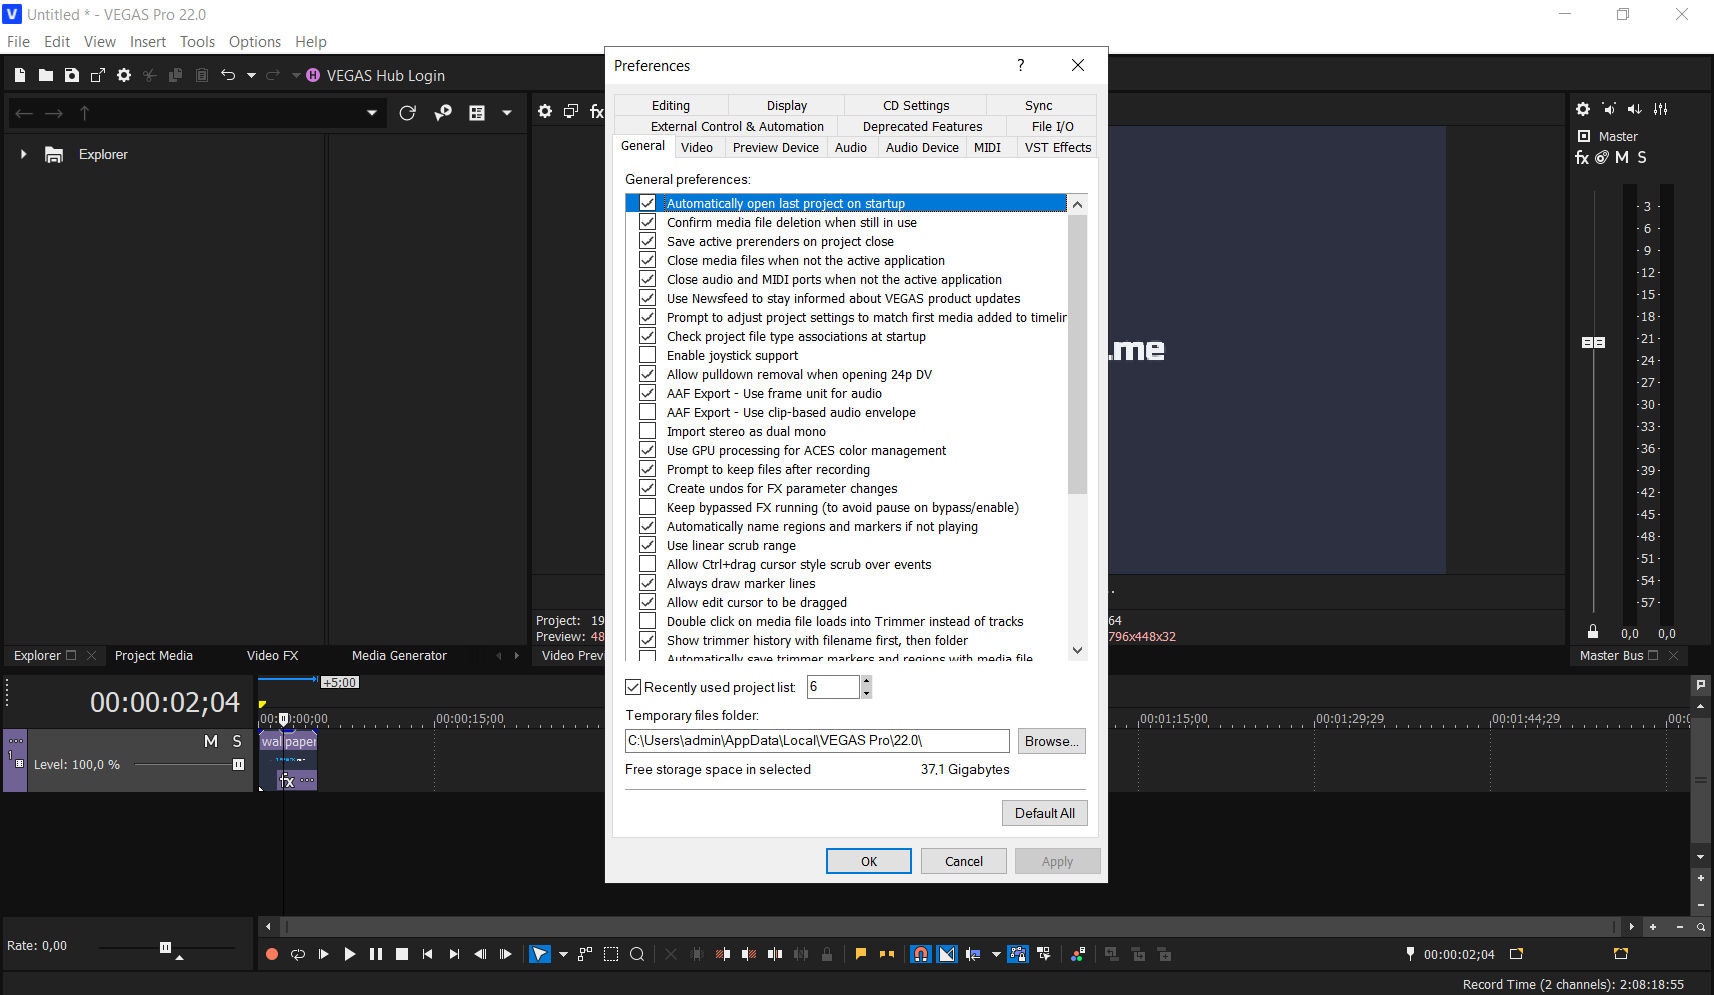Select the Normal Edit tool arrow
The width and height of the screenshot is (1714, 995).
click(x=540, y=954)
